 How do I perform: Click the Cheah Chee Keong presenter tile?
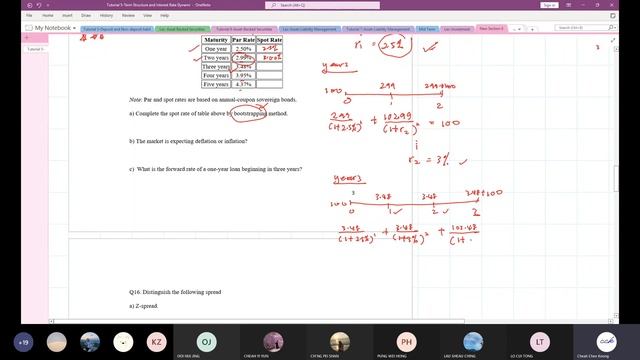pyautogui.click(x=607, y=342)
